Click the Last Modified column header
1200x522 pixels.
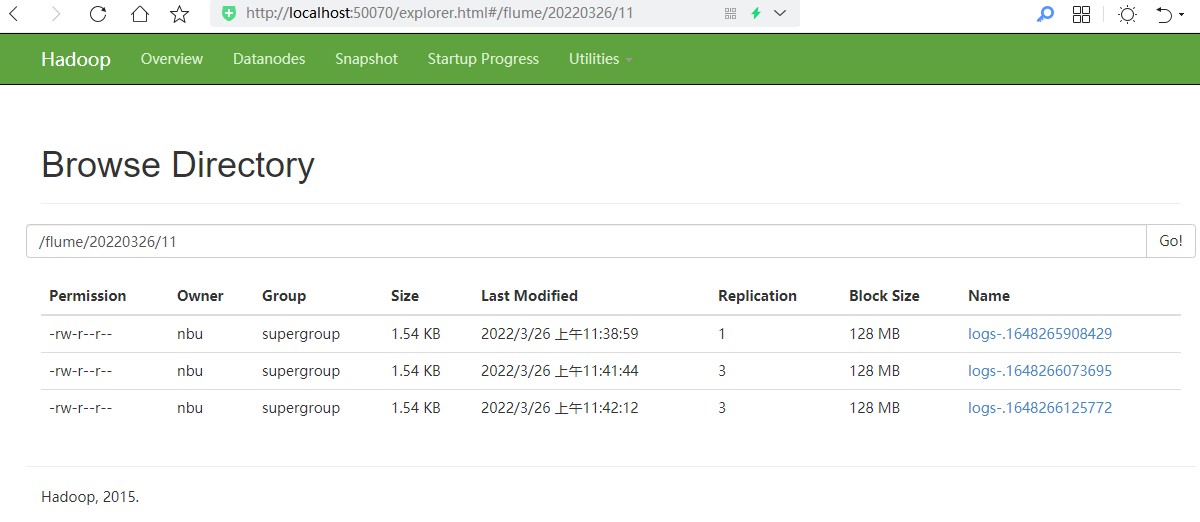coord(529,296)
